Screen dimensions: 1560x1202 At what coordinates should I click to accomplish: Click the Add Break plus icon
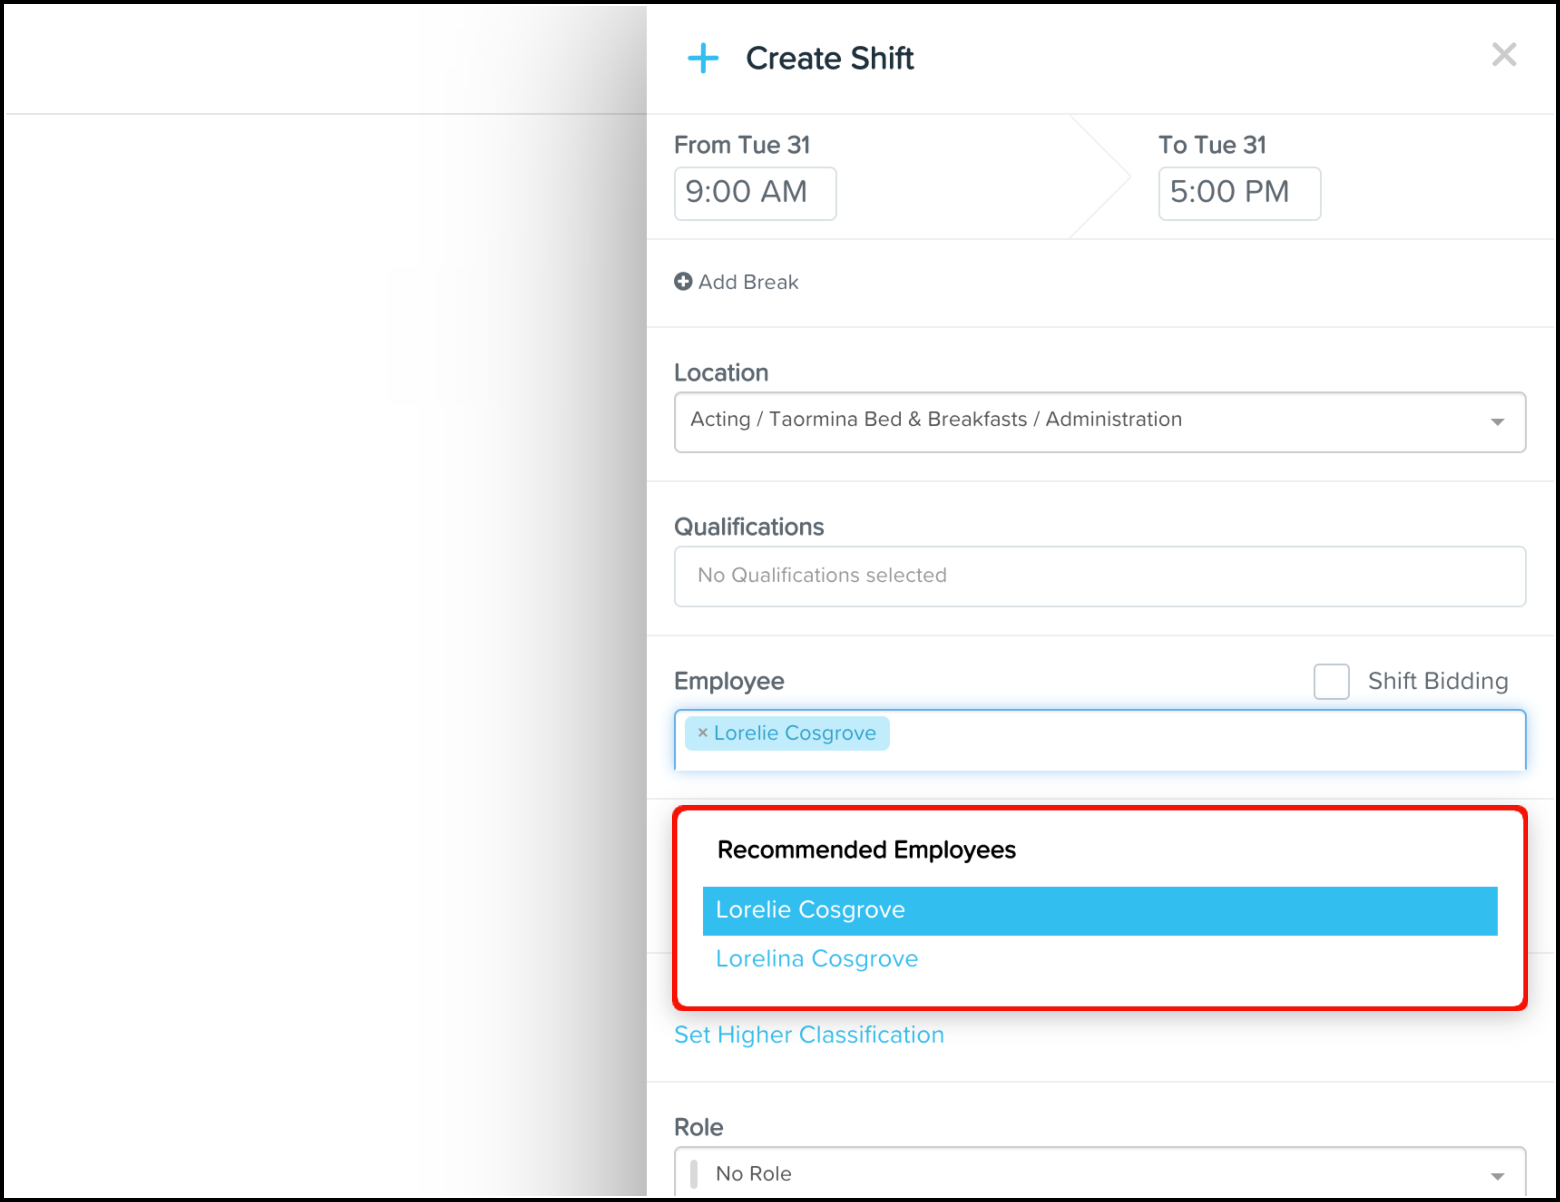click(683, 282)
